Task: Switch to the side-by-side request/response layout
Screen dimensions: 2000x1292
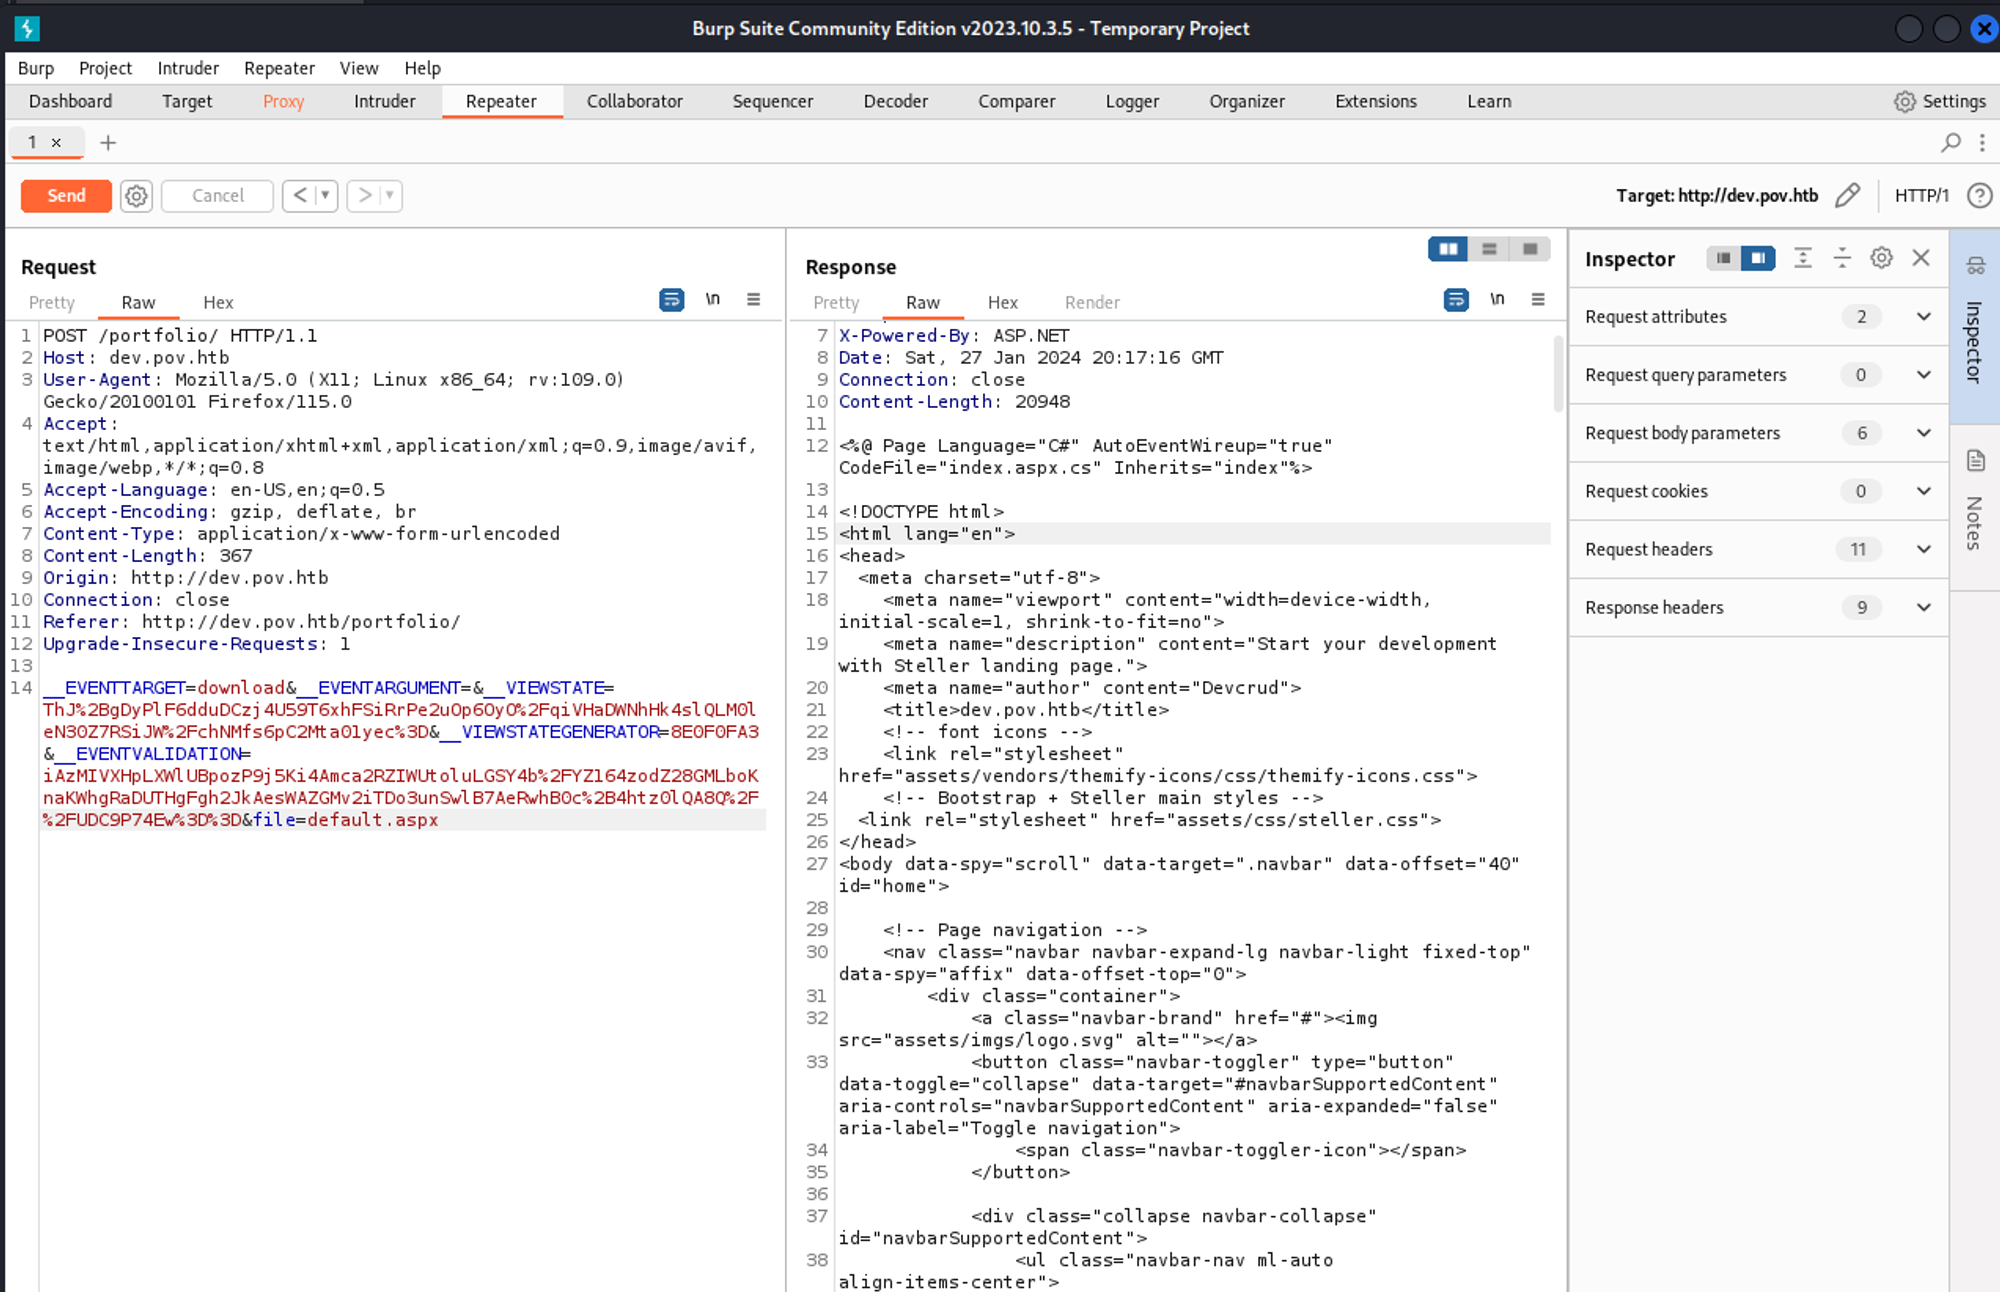Action: tap(1448, 249)
